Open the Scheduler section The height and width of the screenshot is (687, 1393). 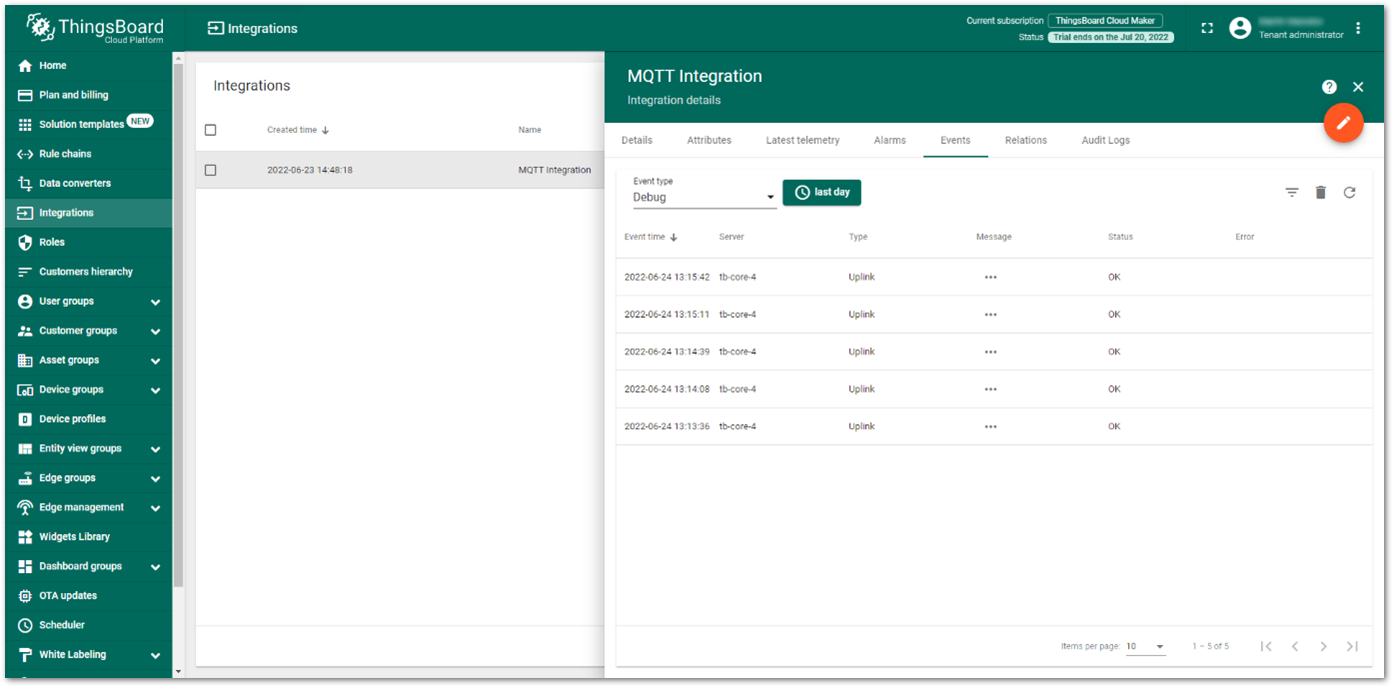point(62,625)
